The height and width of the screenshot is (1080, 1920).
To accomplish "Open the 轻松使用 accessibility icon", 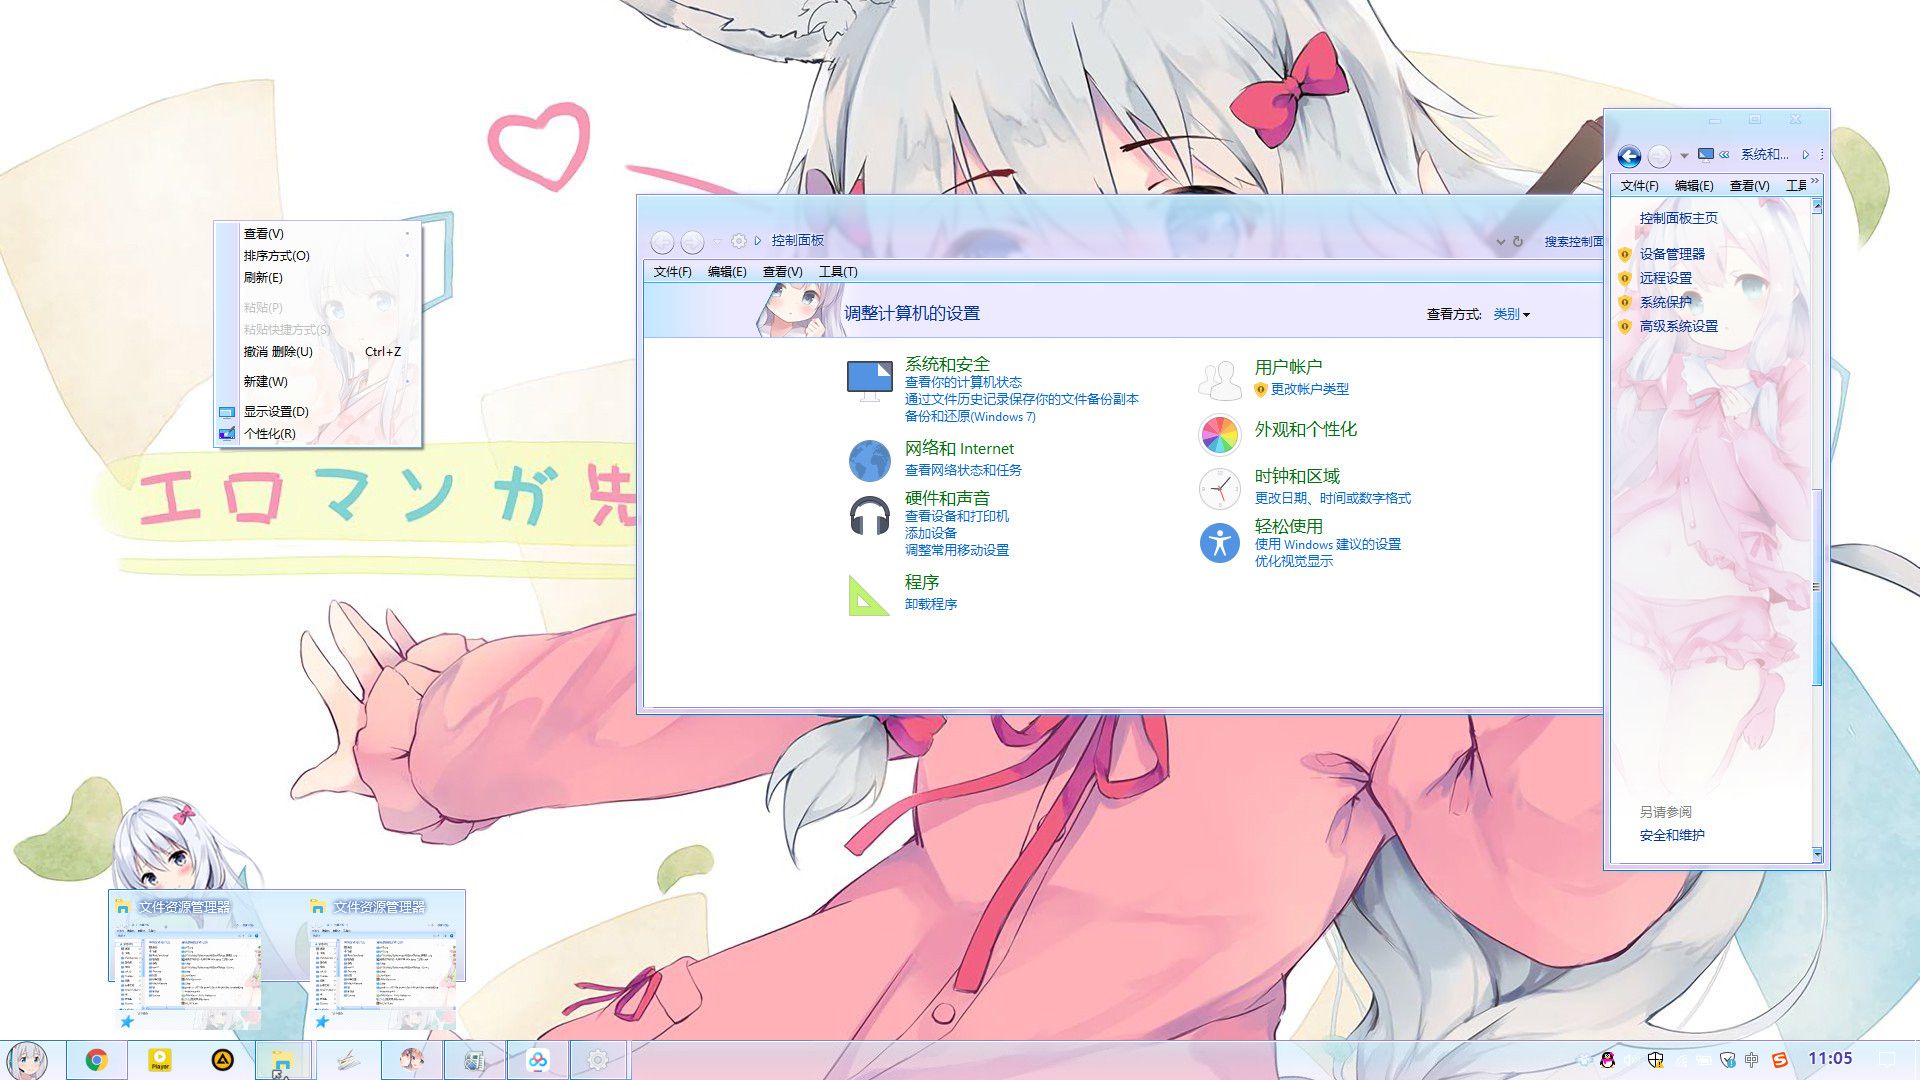I will (1219, 544).
